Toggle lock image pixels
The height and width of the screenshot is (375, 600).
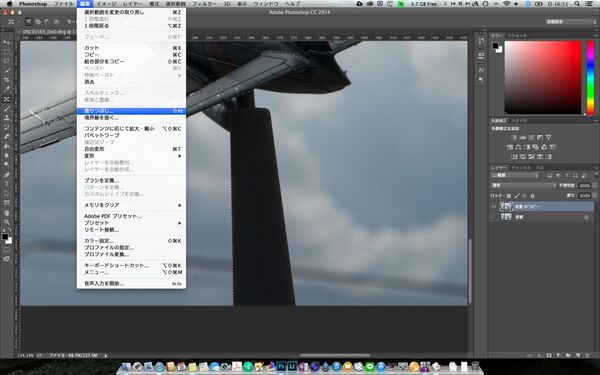pos(517,196)
